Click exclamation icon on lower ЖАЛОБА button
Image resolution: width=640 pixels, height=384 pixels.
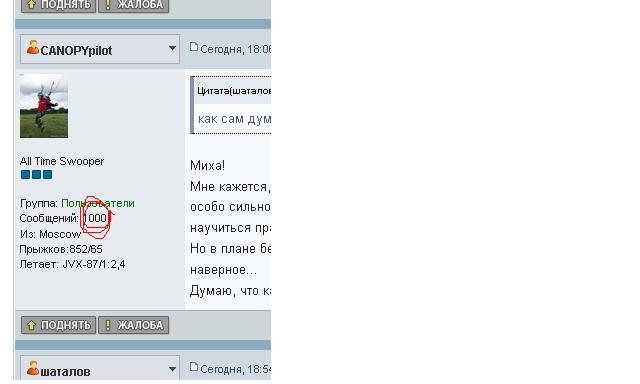pyautogui.click(x=108, y=325)
